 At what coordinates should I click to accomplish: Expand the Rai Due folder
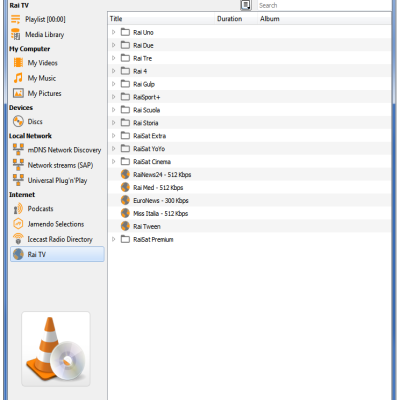pyautogui.click(x=113, y=45)
